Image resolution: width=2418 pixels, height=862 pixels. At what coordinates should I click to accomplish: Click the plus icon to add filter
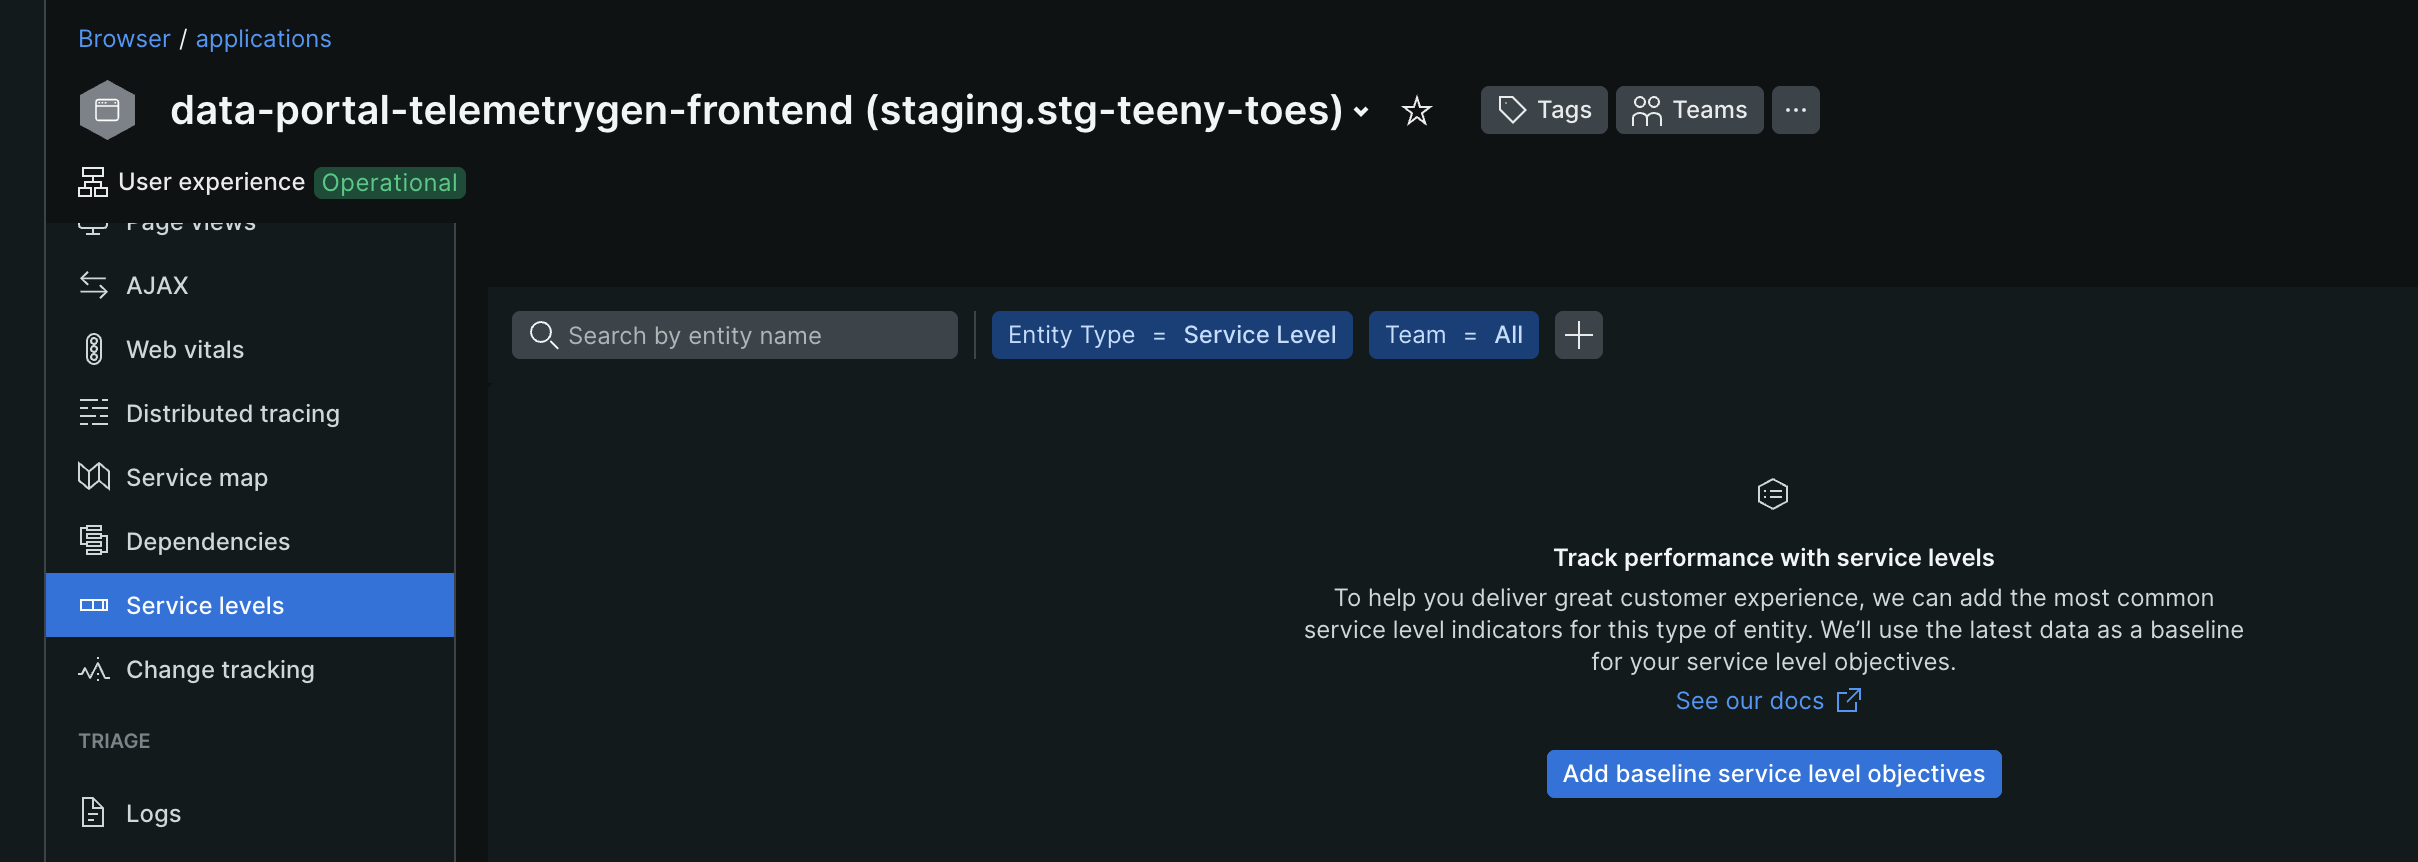pos(1578,335)
